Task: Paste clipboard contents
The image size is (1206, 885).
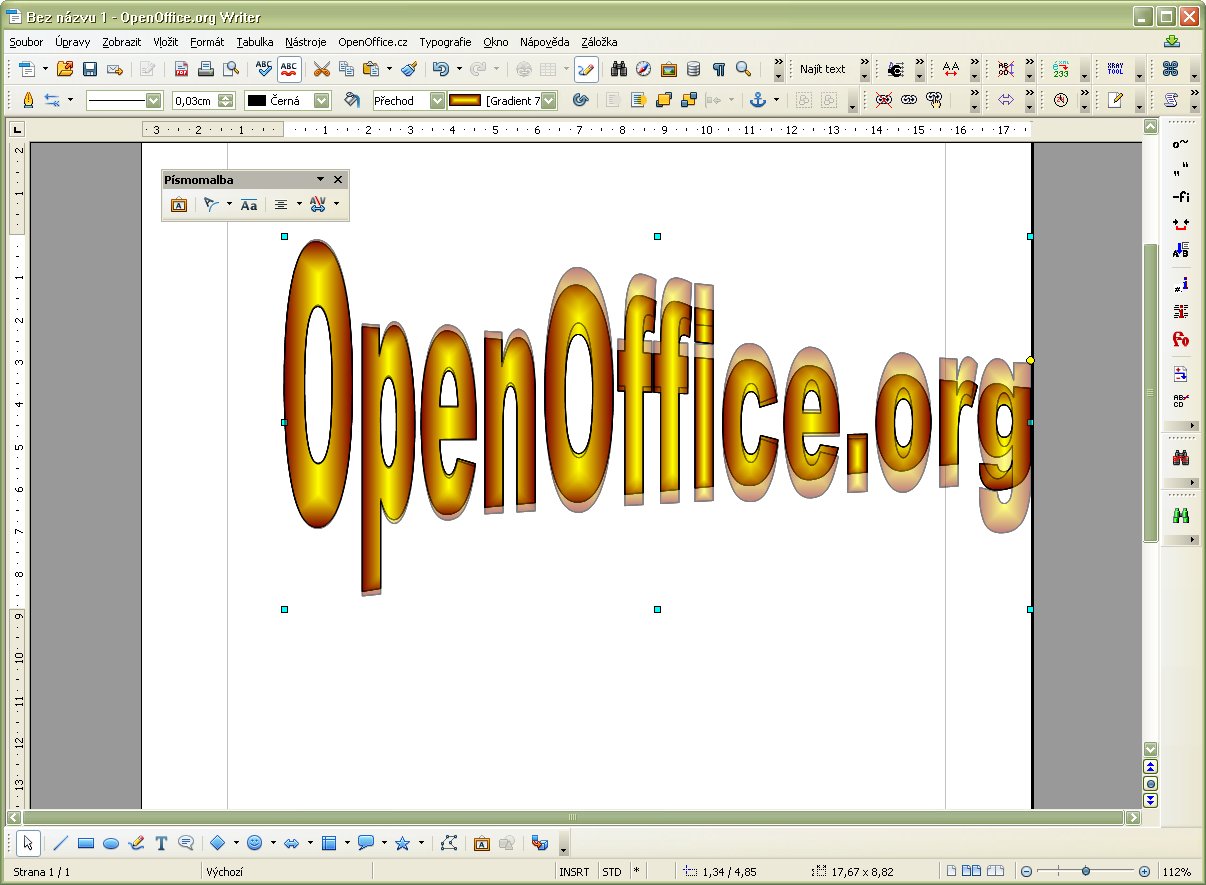Action: [371, 69]
